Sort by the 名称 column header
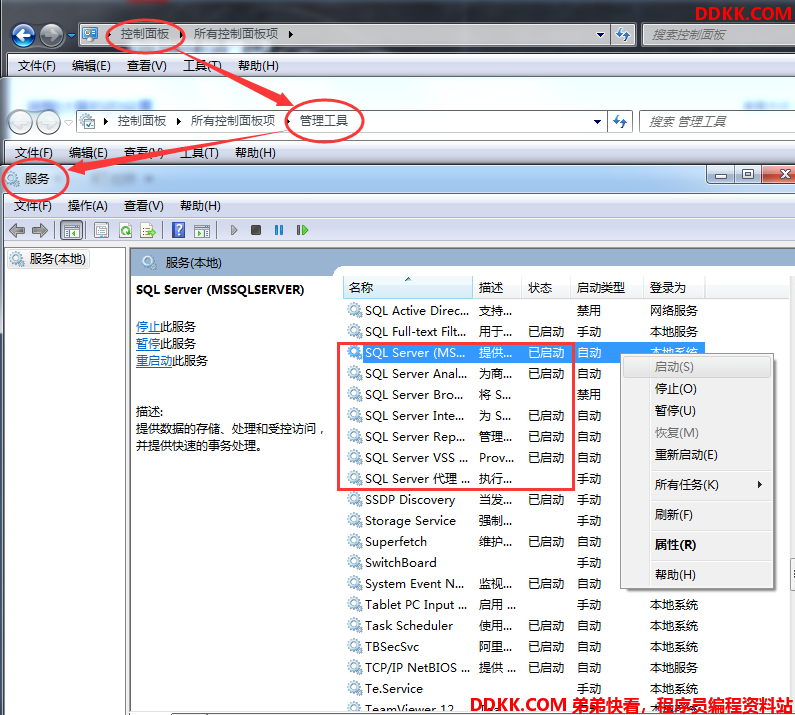Viewport: 795px width, 715px height. (x=408, y=288)
